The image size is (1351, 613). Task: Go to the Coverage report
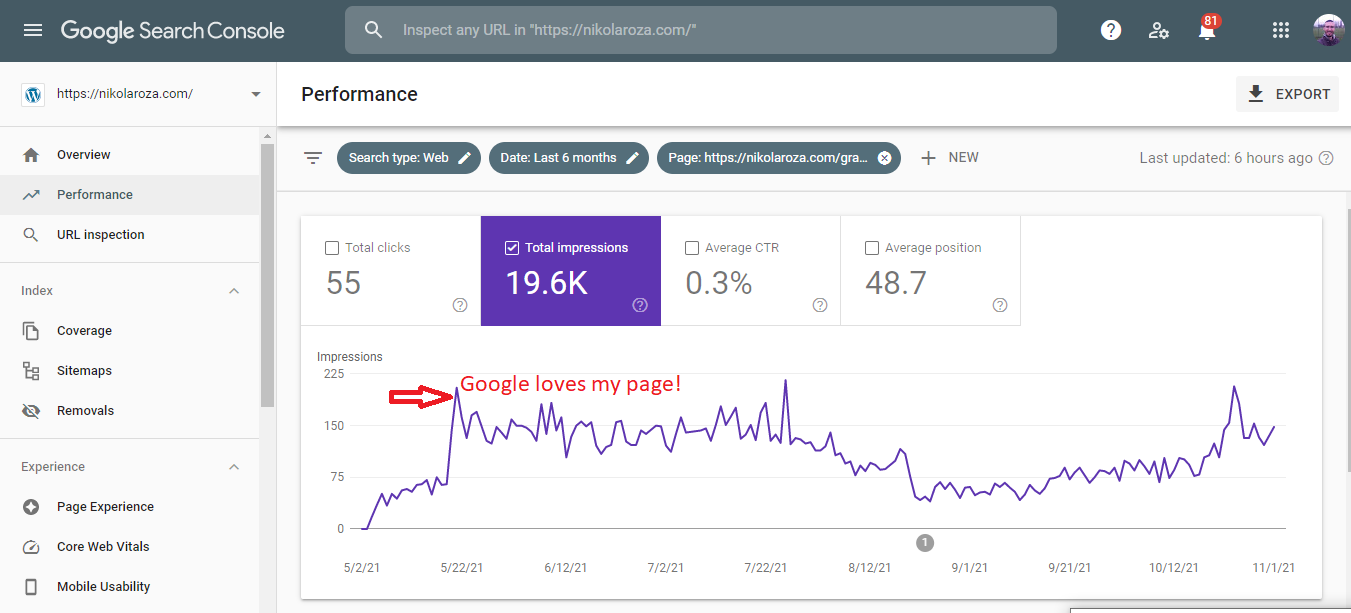(130, 331)
